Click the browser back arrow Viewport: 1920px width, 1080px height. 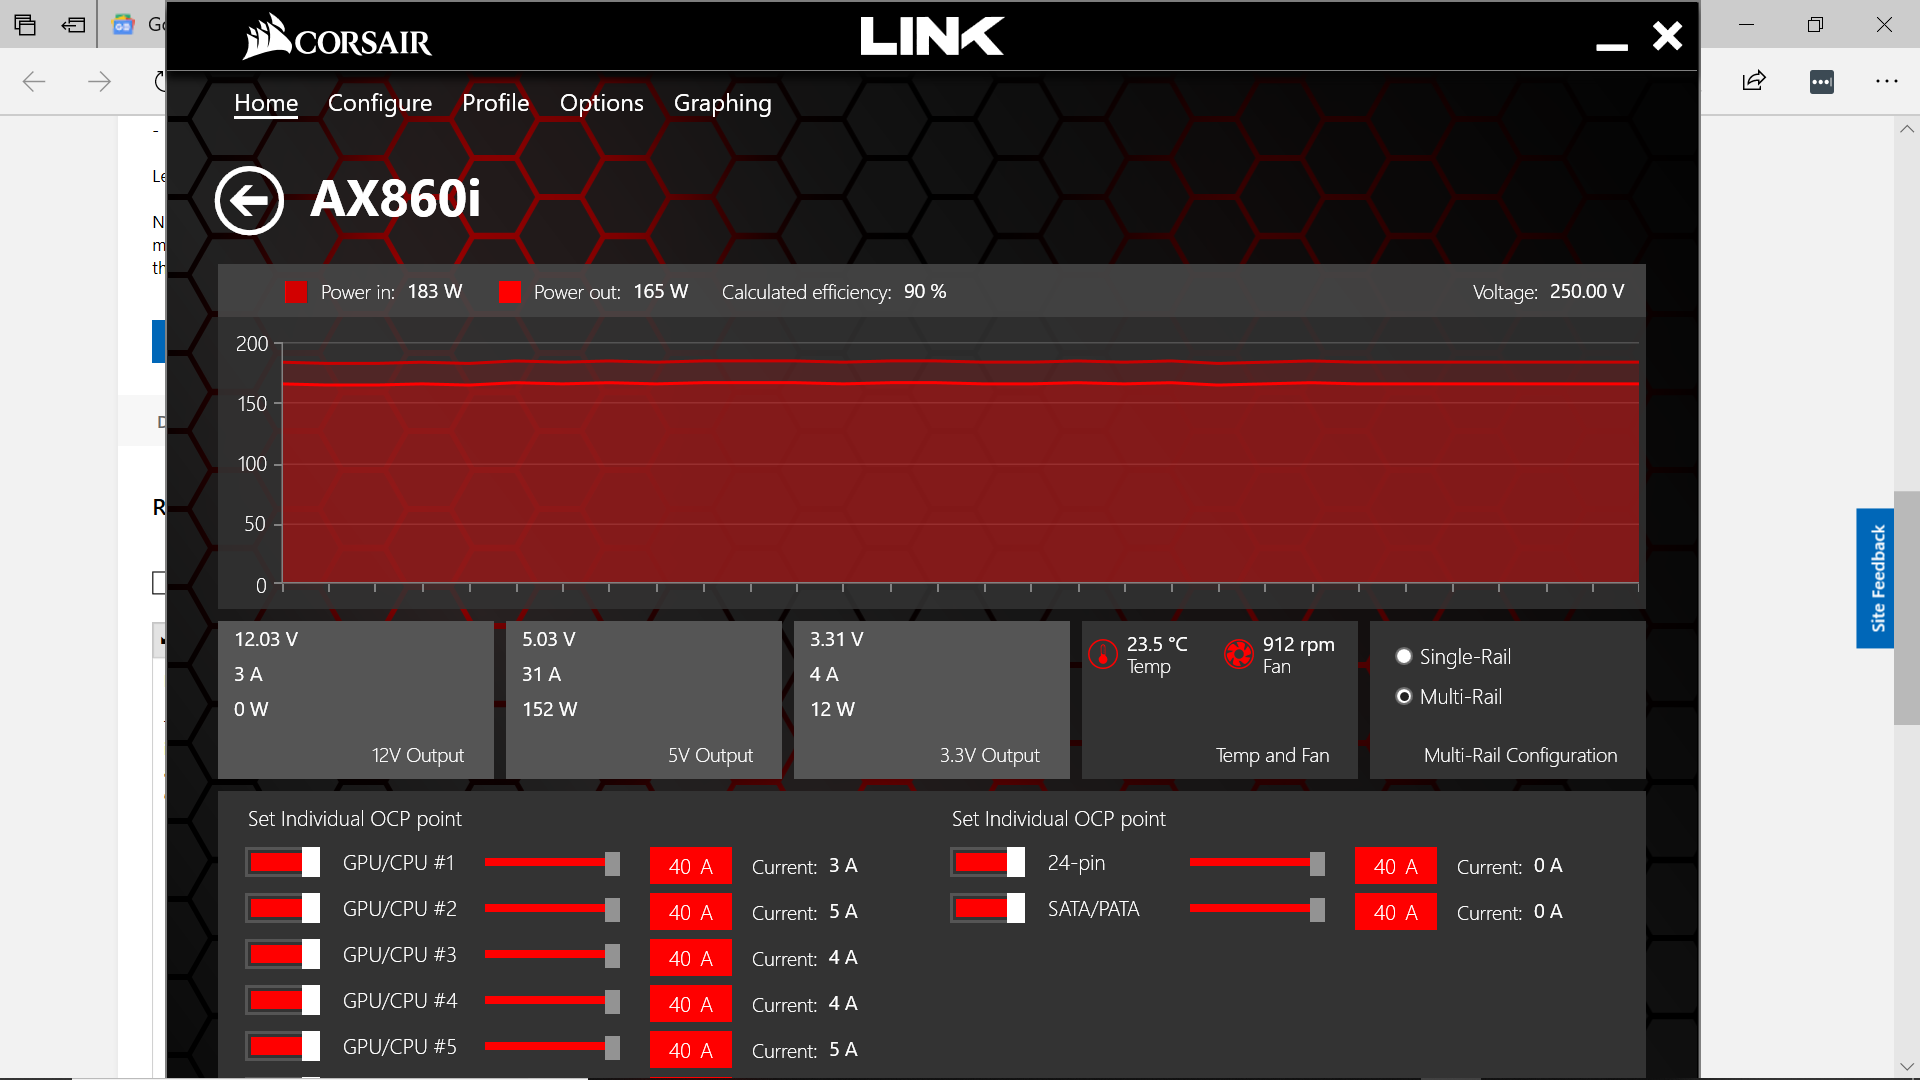pyautogui.click(x=34, y=81)
